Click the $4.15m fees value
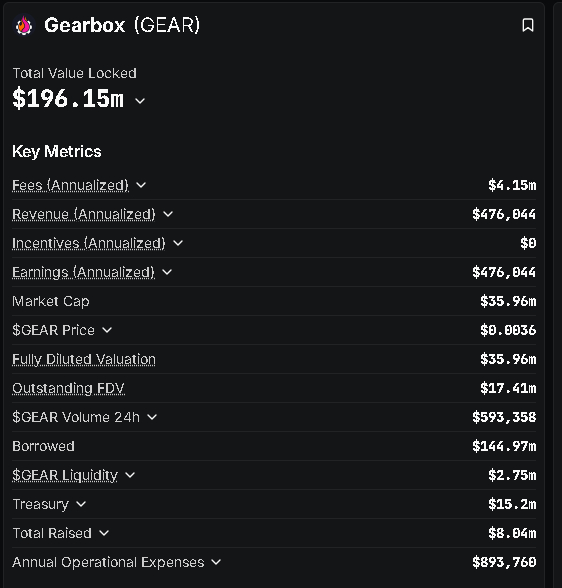 [x=512, y=185]
